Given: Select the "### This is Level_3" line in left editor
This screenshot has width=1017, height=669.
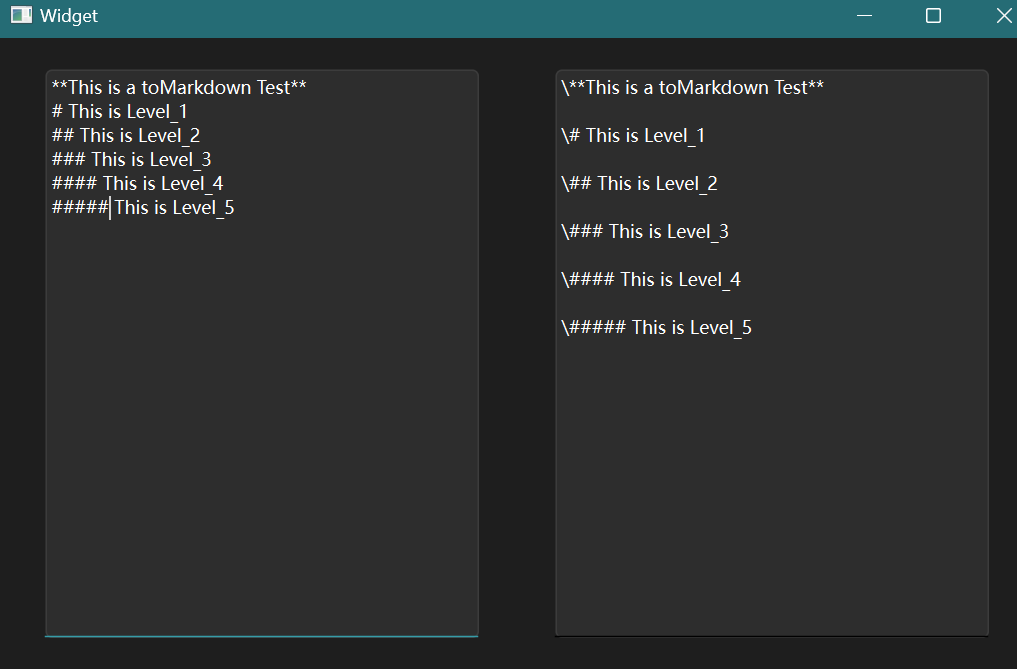Looking at the screenshot, I should [x=132, y=160].
